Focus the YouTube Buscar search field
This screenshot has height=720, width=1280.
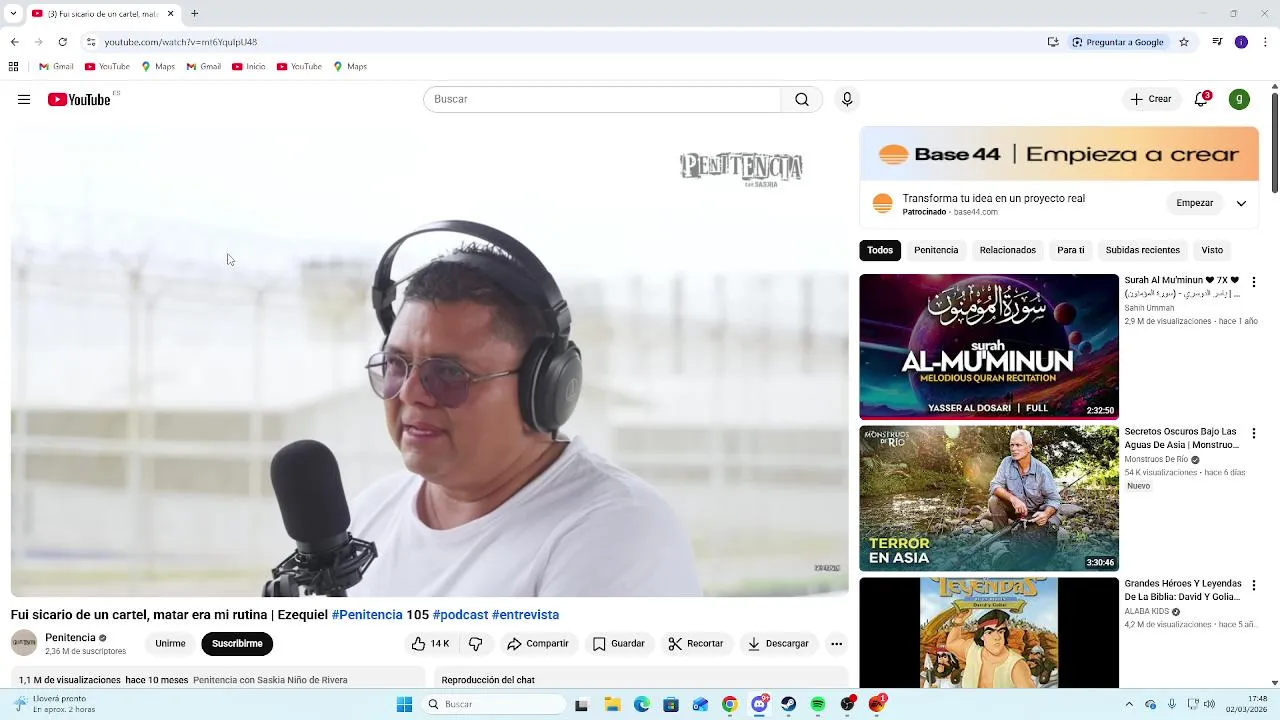click(x=602, y=99)
